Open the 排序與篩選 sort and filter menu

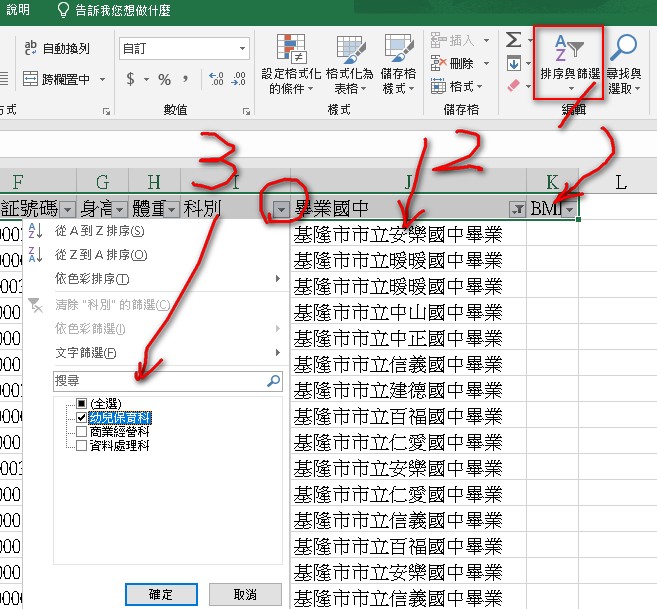point(571,60)
